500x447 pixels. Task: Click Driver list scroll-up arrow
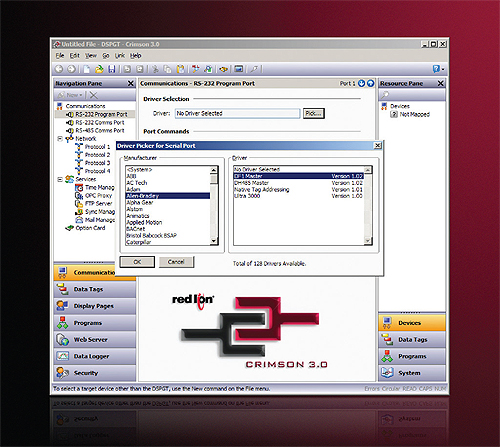point(368,170)
